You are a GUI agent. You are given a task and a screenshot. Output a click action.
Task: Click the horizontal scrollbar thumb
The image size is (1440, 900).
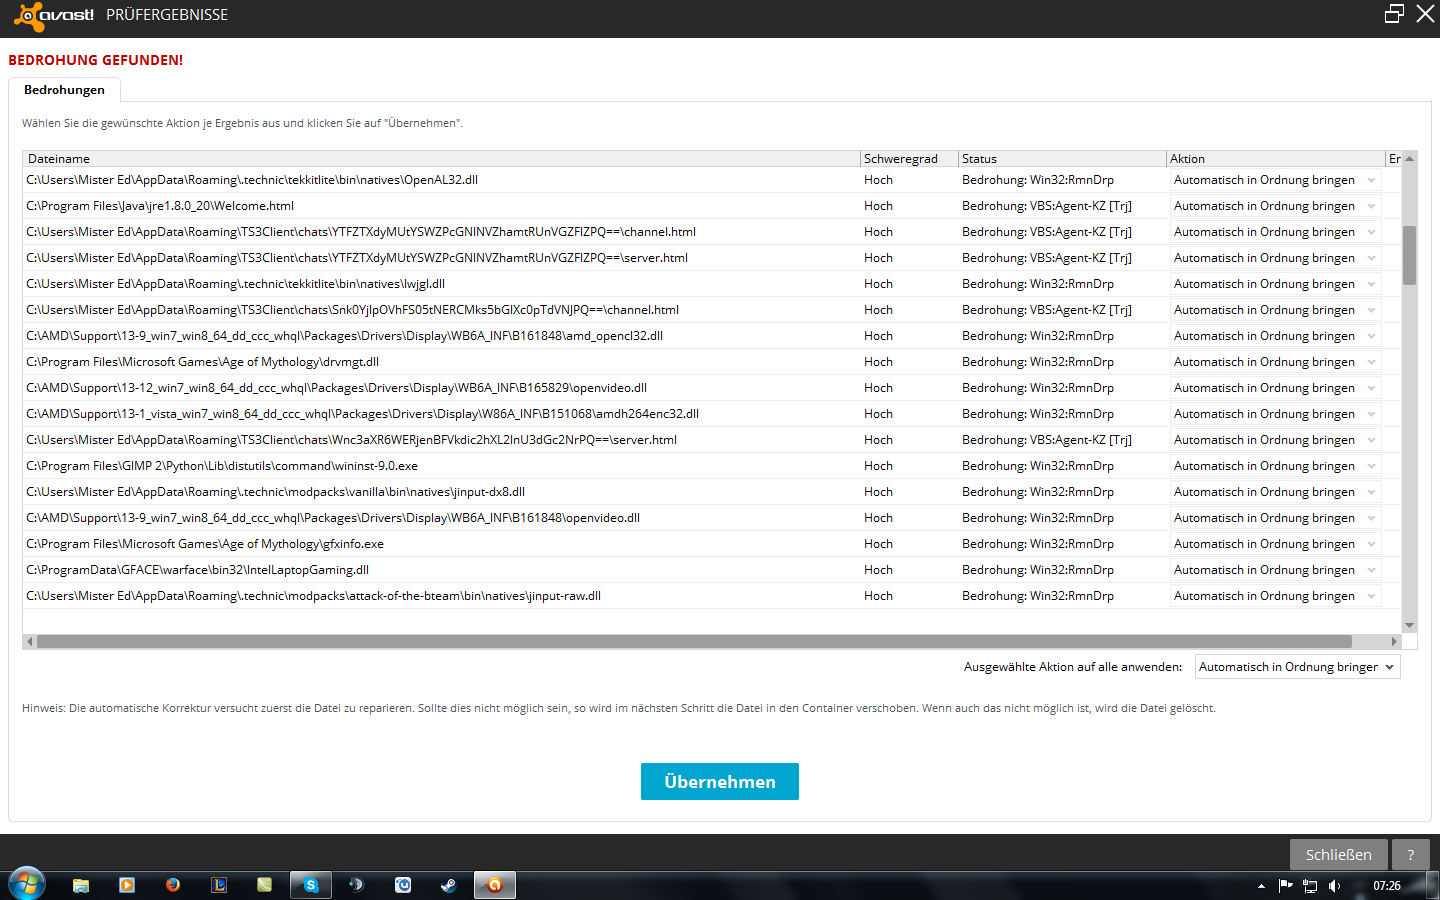point(694,641)
